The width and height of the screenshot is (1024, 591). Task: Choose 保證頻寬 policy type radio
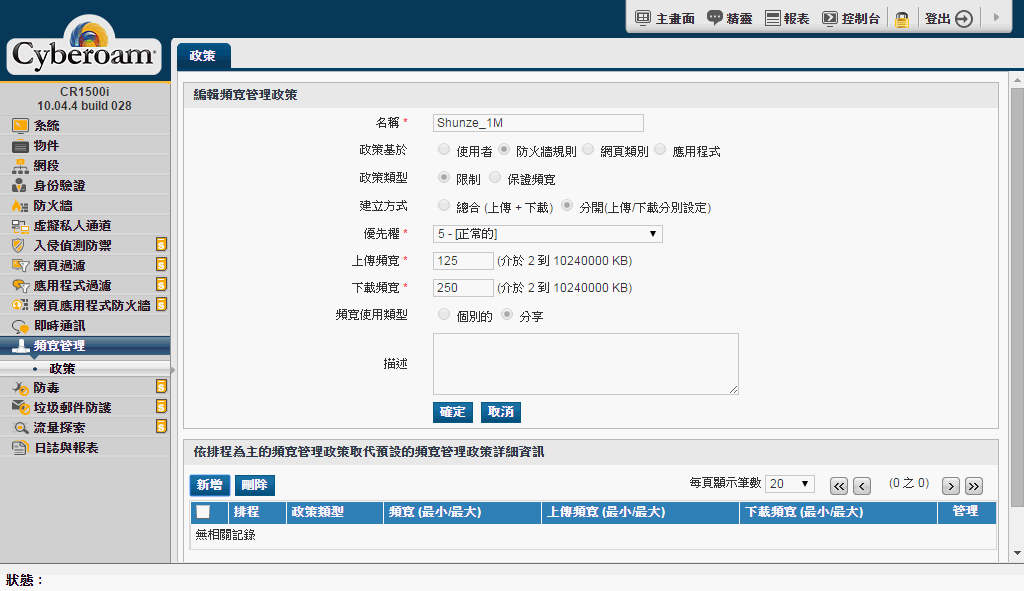pos(494,178)
